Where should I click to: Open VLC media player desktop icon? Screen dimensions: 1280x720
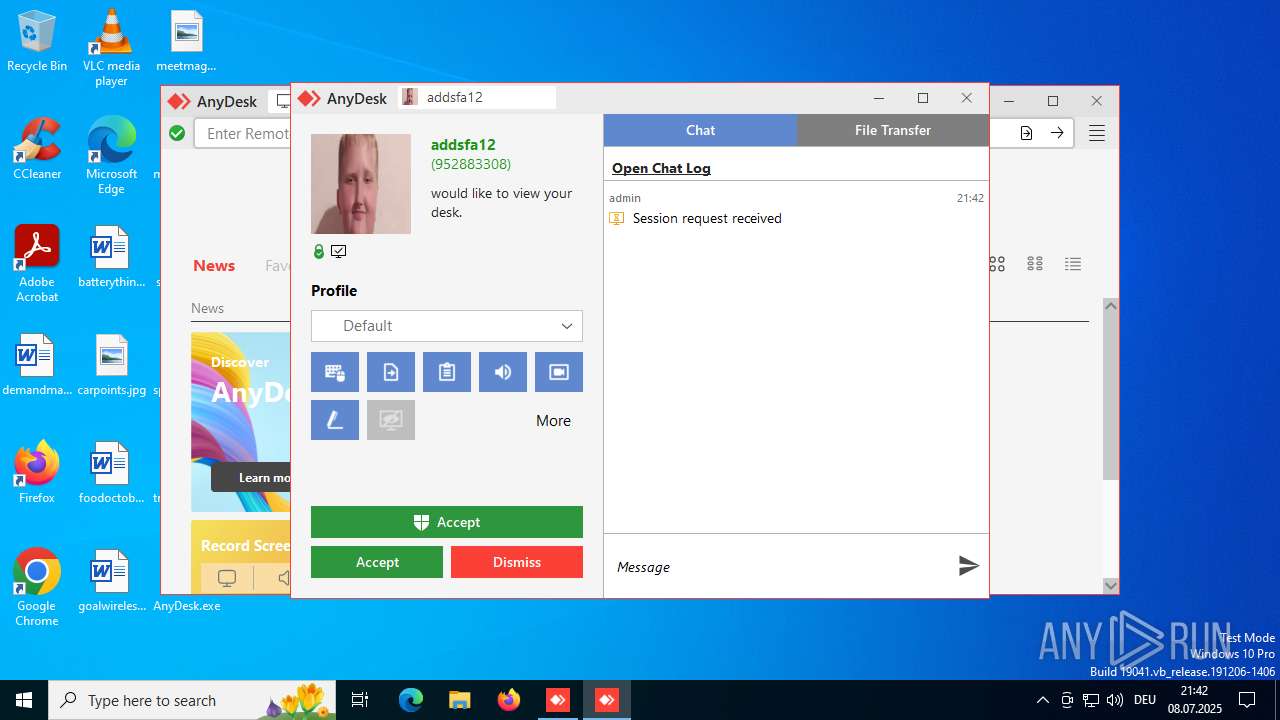(111, 48)
